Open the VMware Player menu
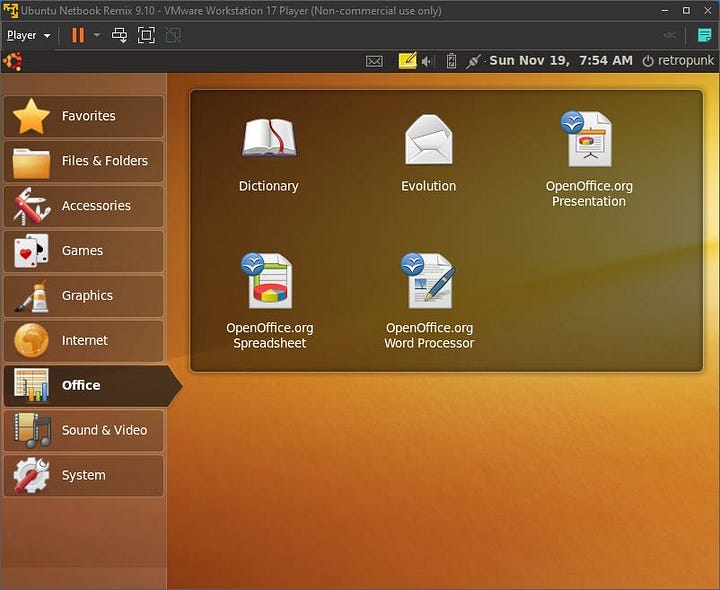Image resolution: width=720 pixels, height=590 pixels. pyautogui.click(x=28, y=35)
